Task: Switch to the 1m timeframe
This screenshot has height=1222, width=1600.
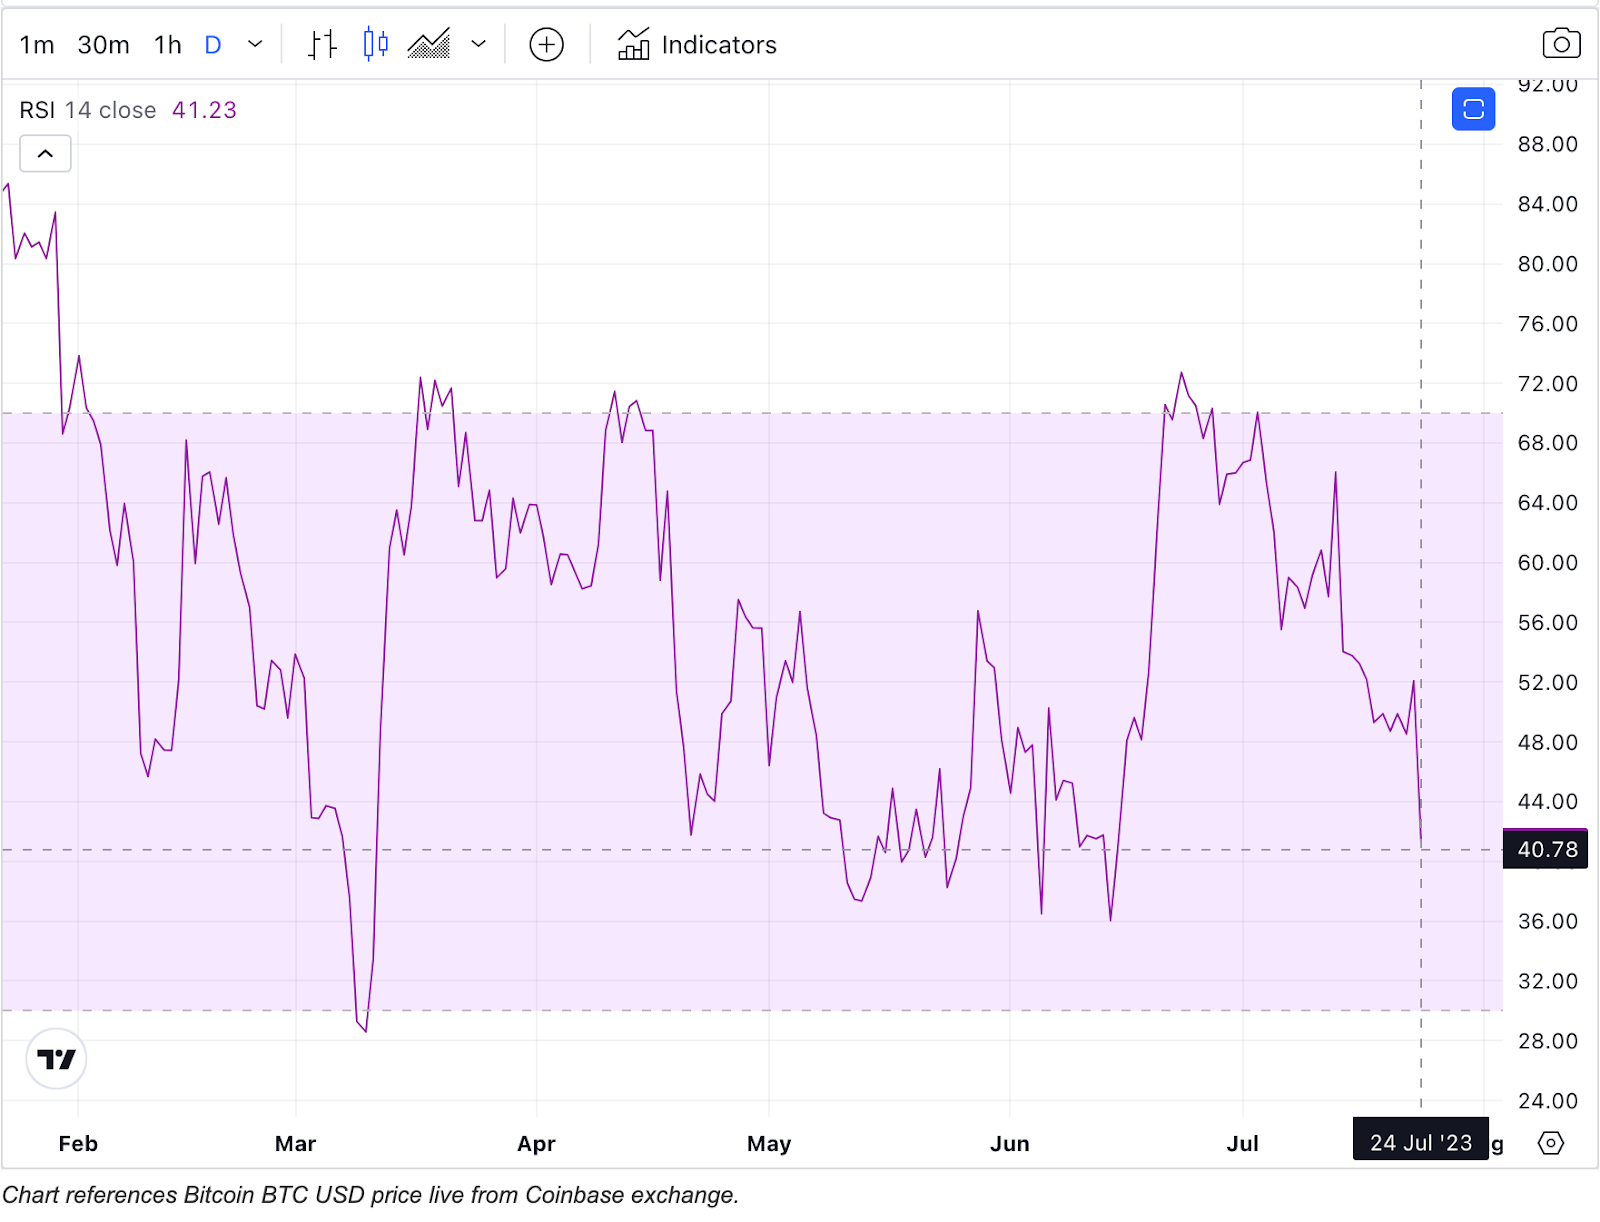Action: point(37,45)
